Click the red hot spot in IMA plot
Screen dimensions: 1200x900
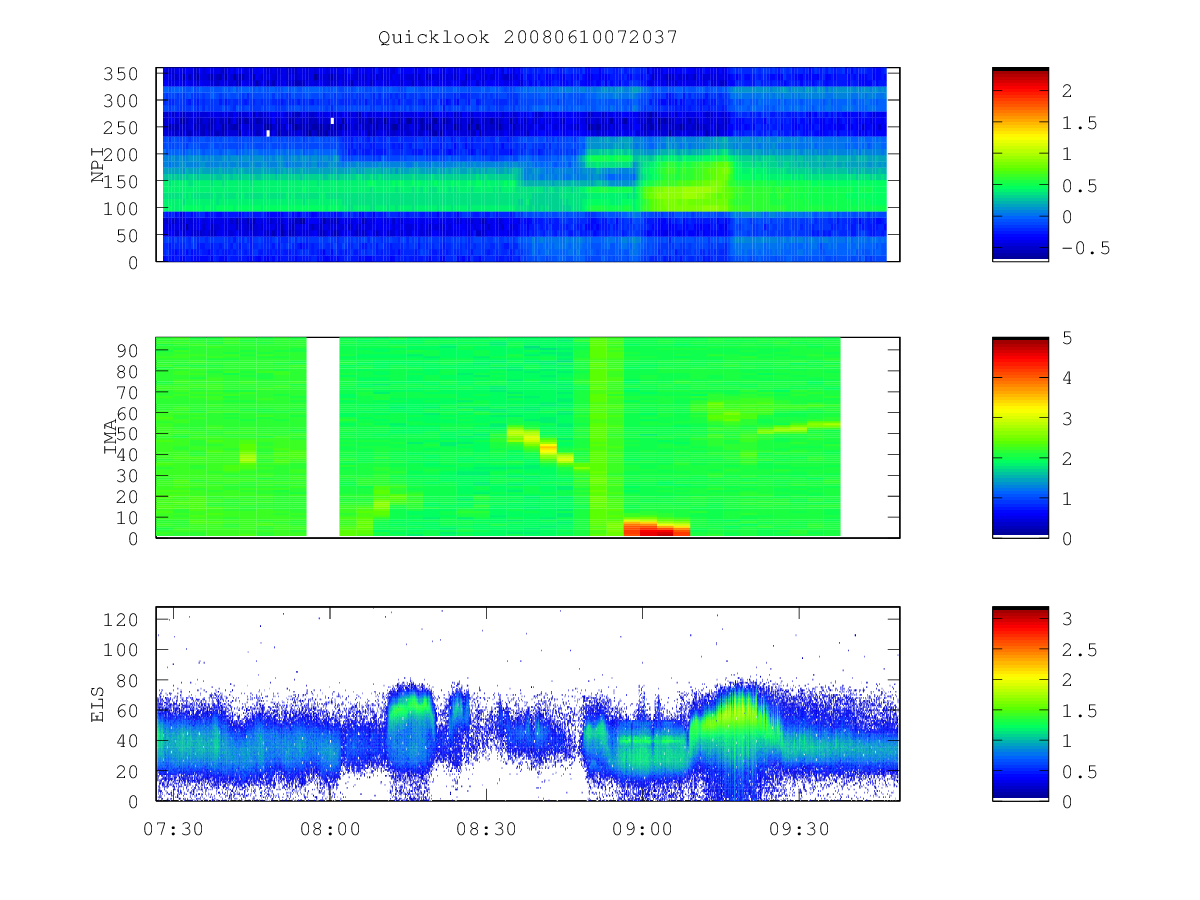point(657,527)
